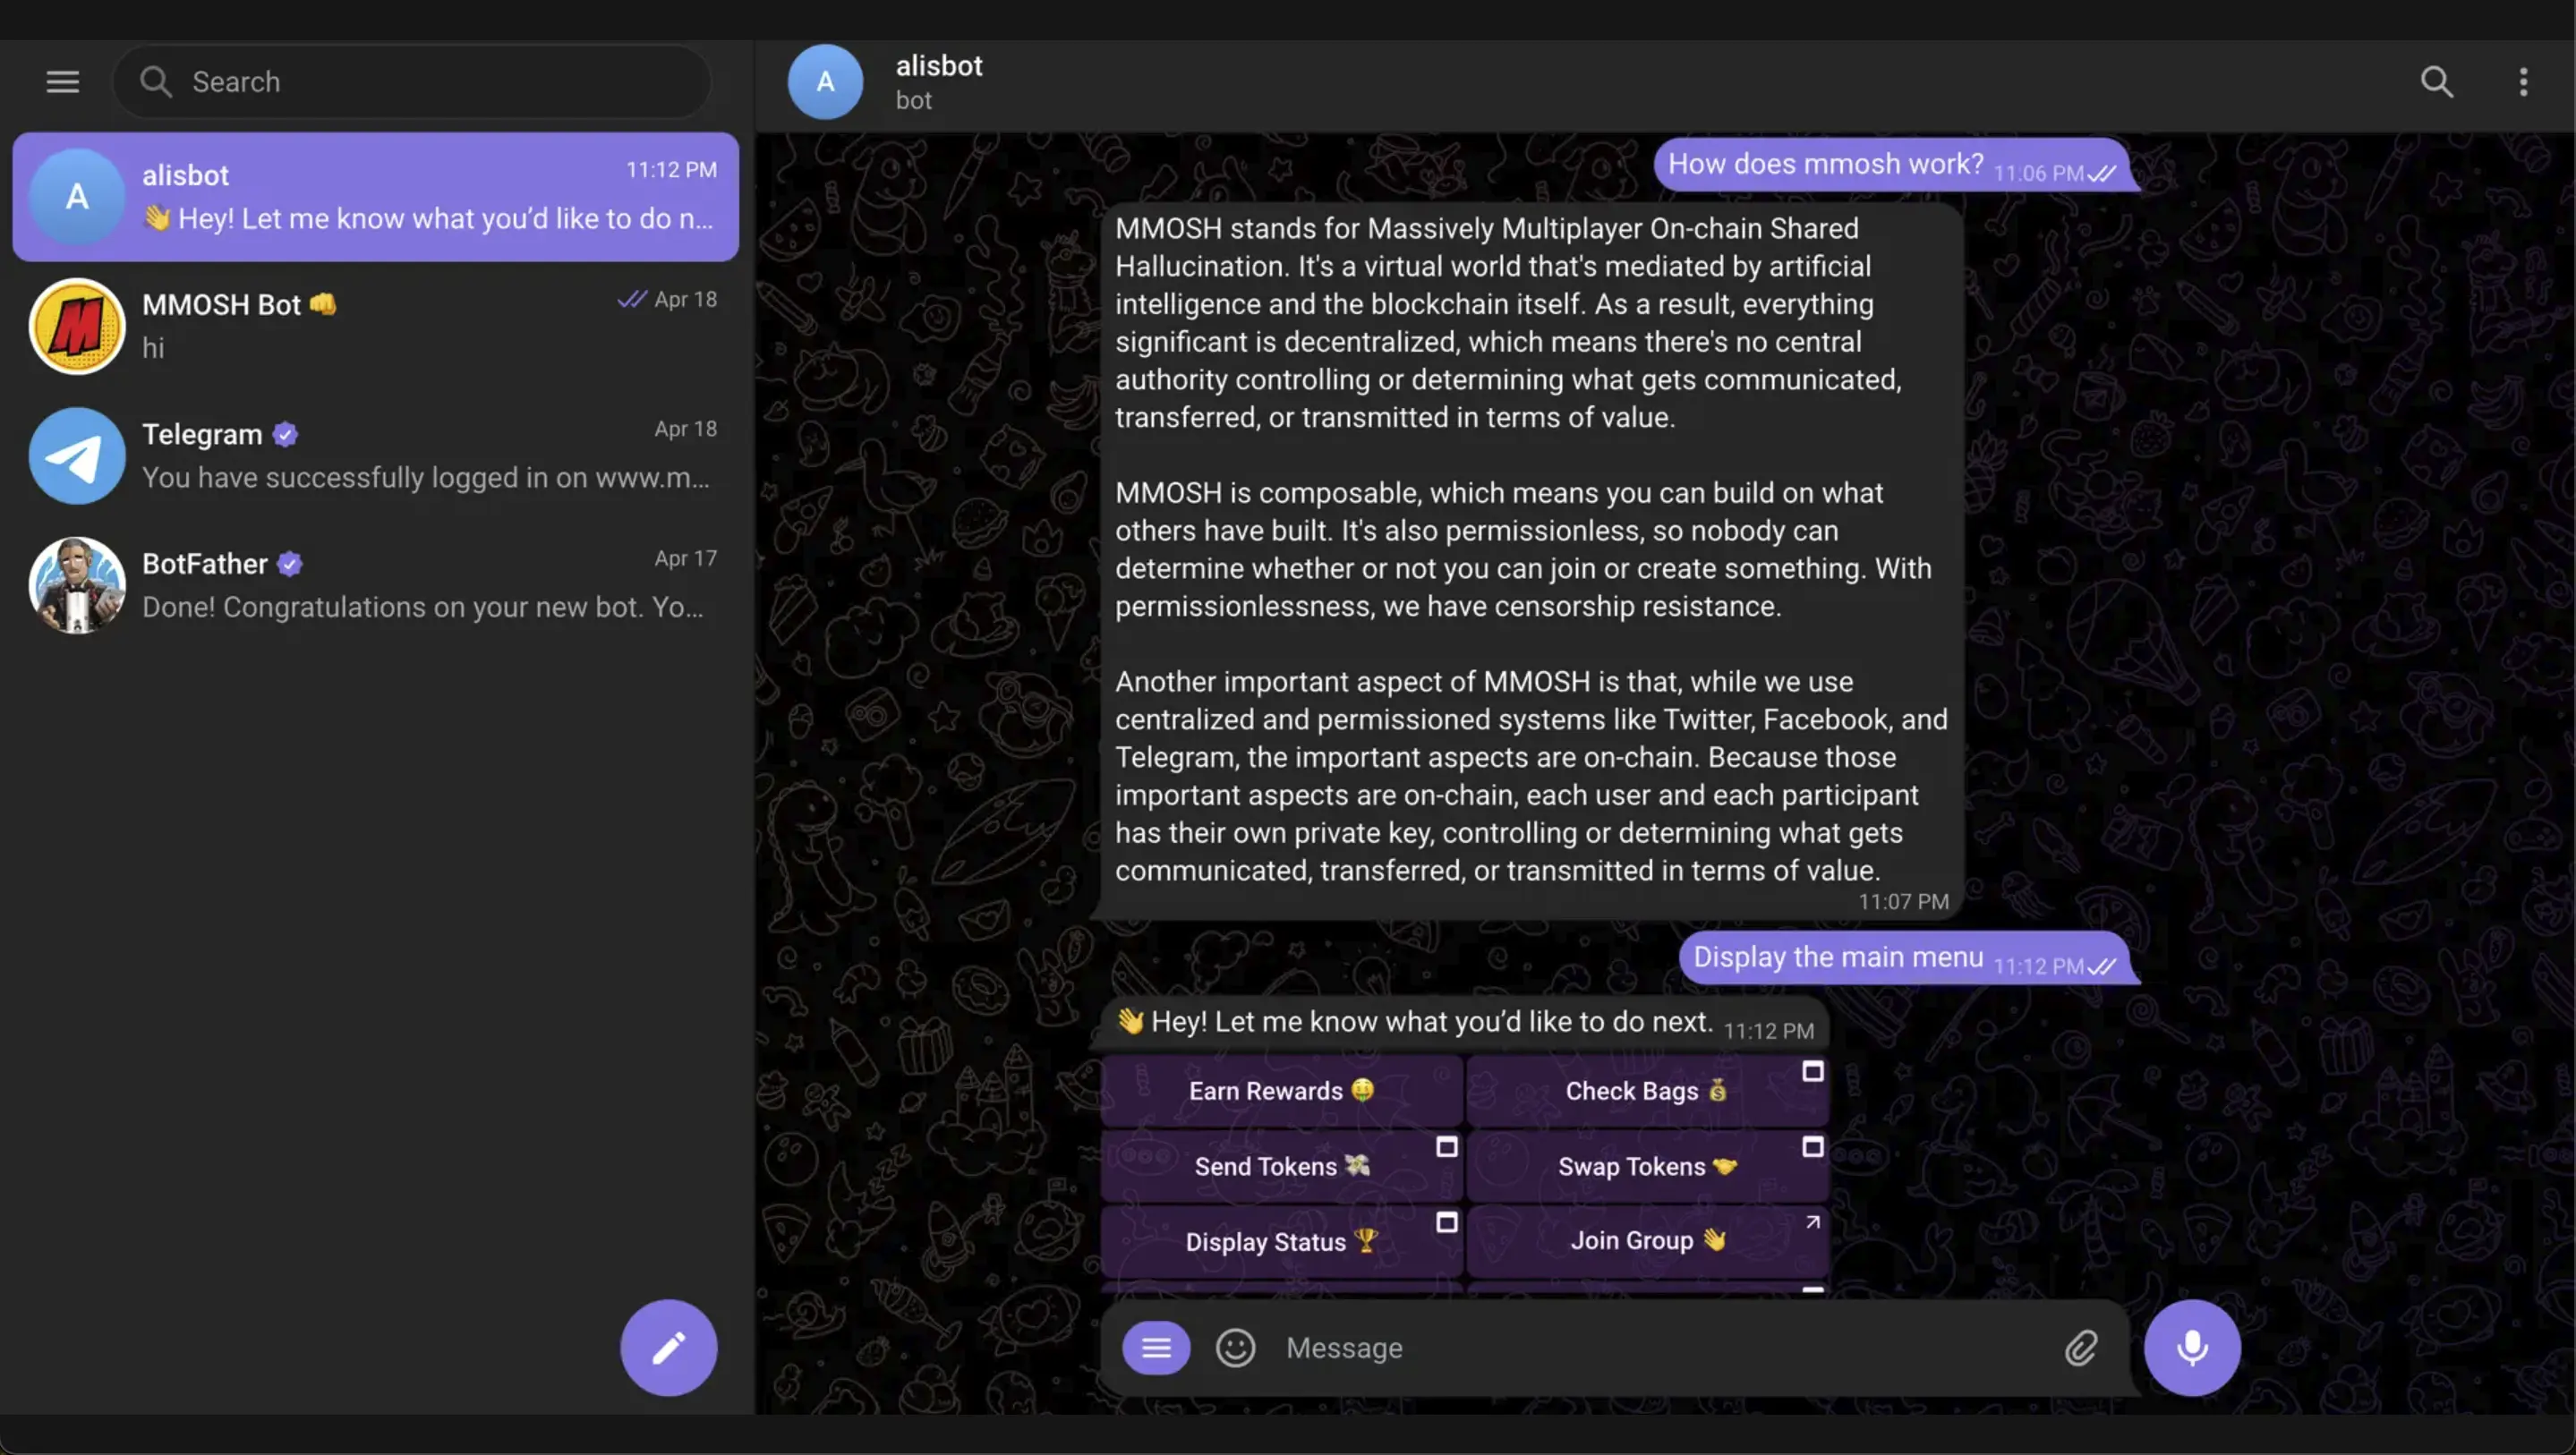2576x1455 pixels.
Task: Select the Display Status bot option
Action: [x=1281, y=1240]
